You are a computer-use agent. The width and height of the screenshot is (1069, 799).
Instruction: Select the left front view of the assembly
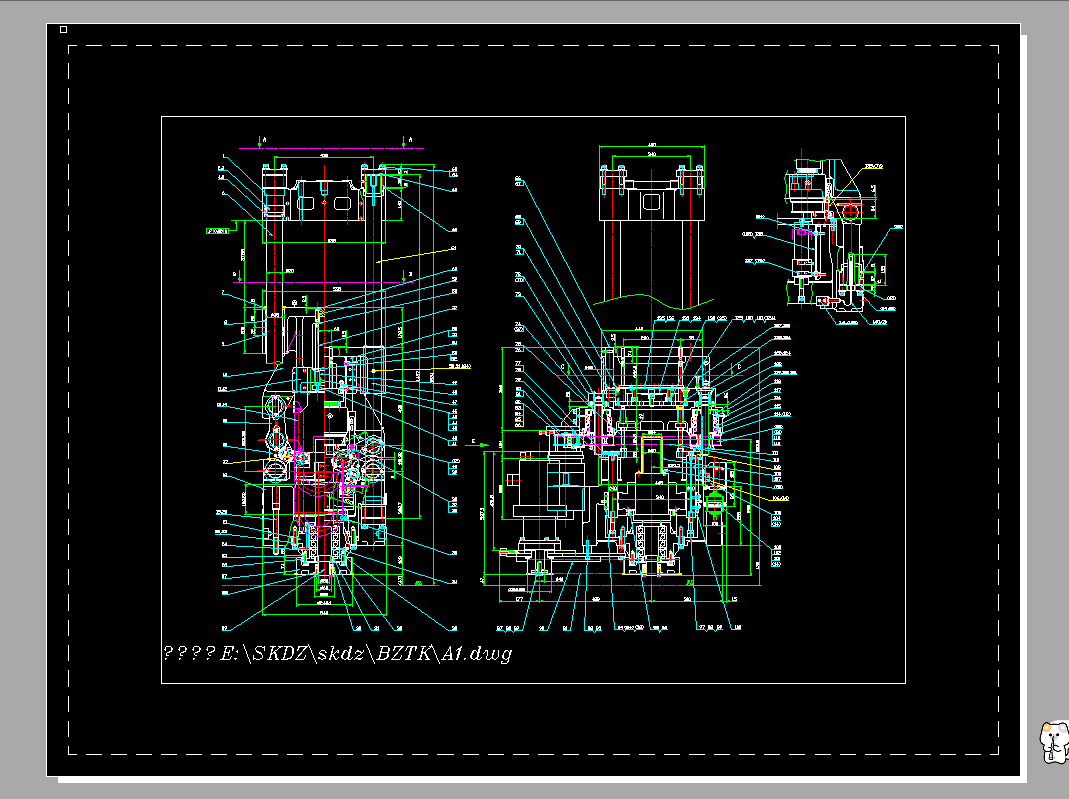(320, 380)
